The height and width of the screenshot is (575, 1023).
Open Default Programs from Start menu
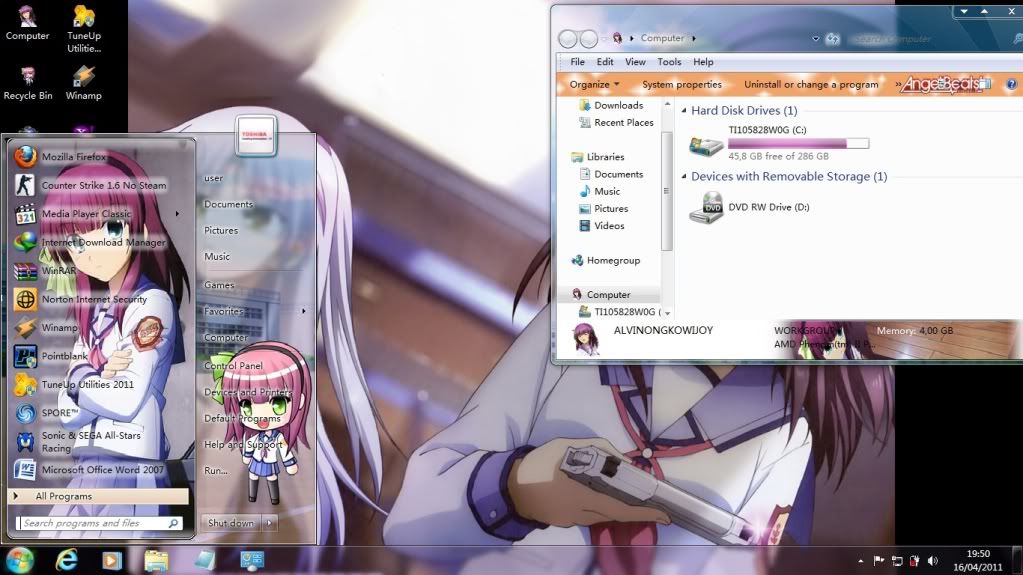[x=242, y=418]
